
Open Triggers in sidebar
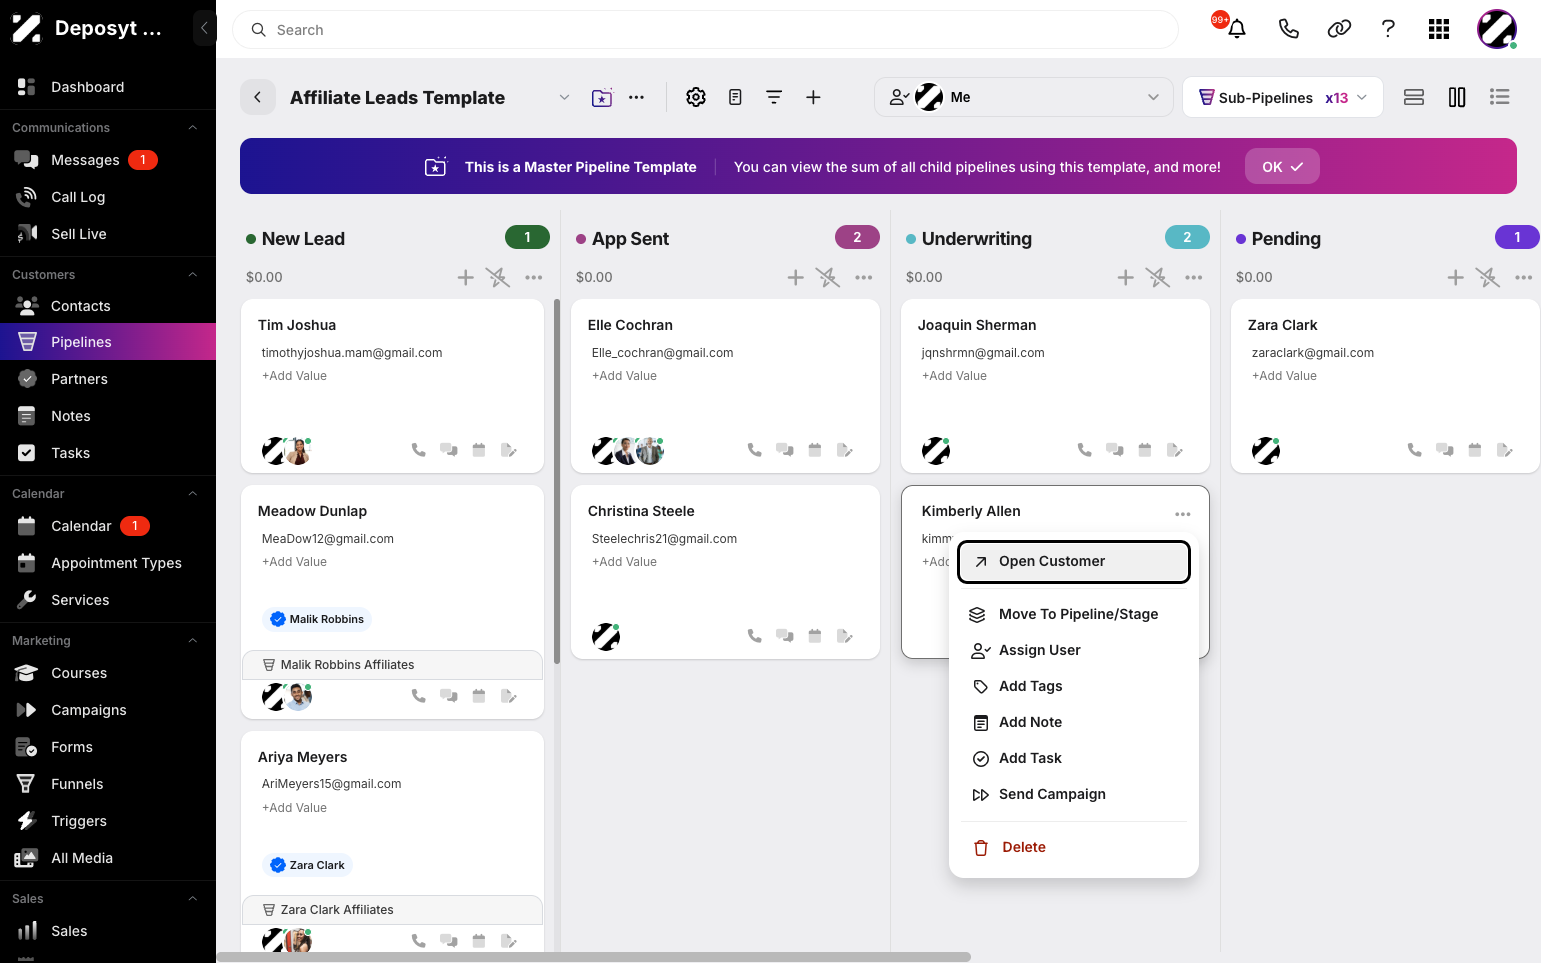pyautogui.click(x=108, y=821)
